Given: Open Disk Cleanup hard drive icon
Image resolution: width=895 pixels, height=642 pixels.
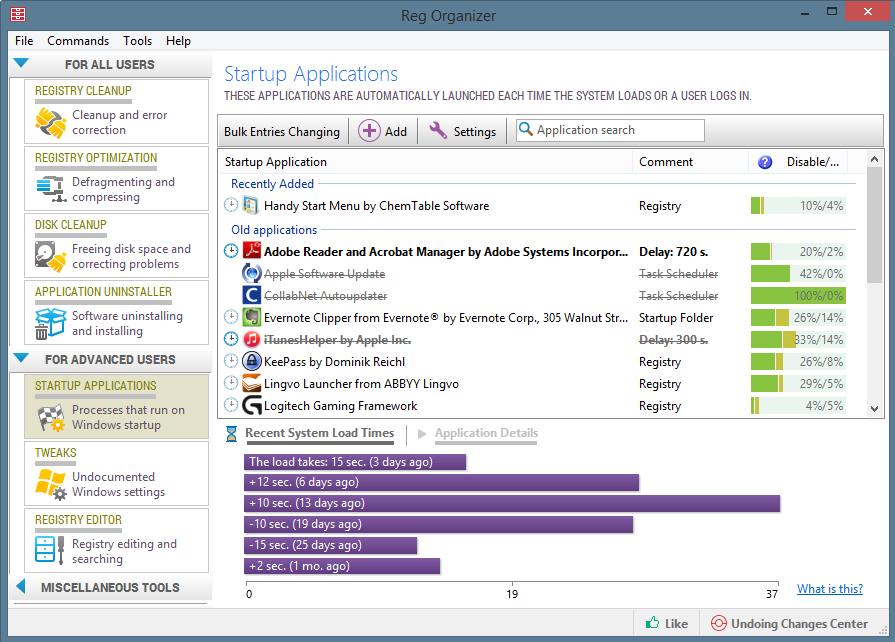Looking at the screenshot, I should (x=50, y=257).
